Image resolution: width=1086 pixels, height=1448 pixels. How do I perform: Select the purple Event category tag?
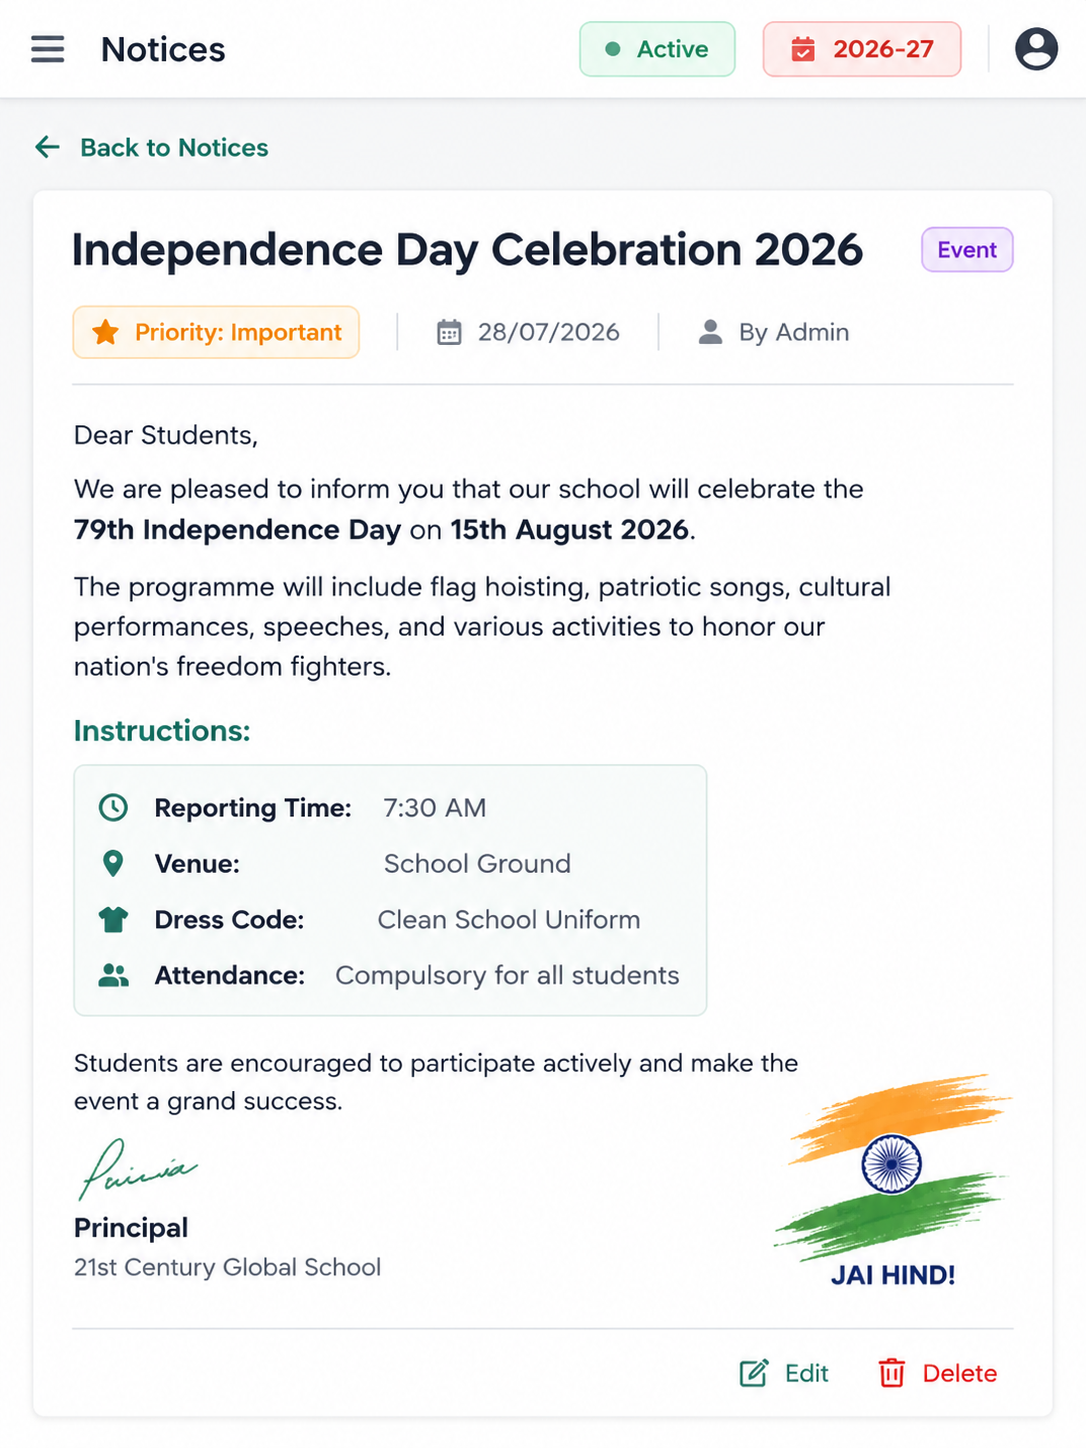coord(967,250)
